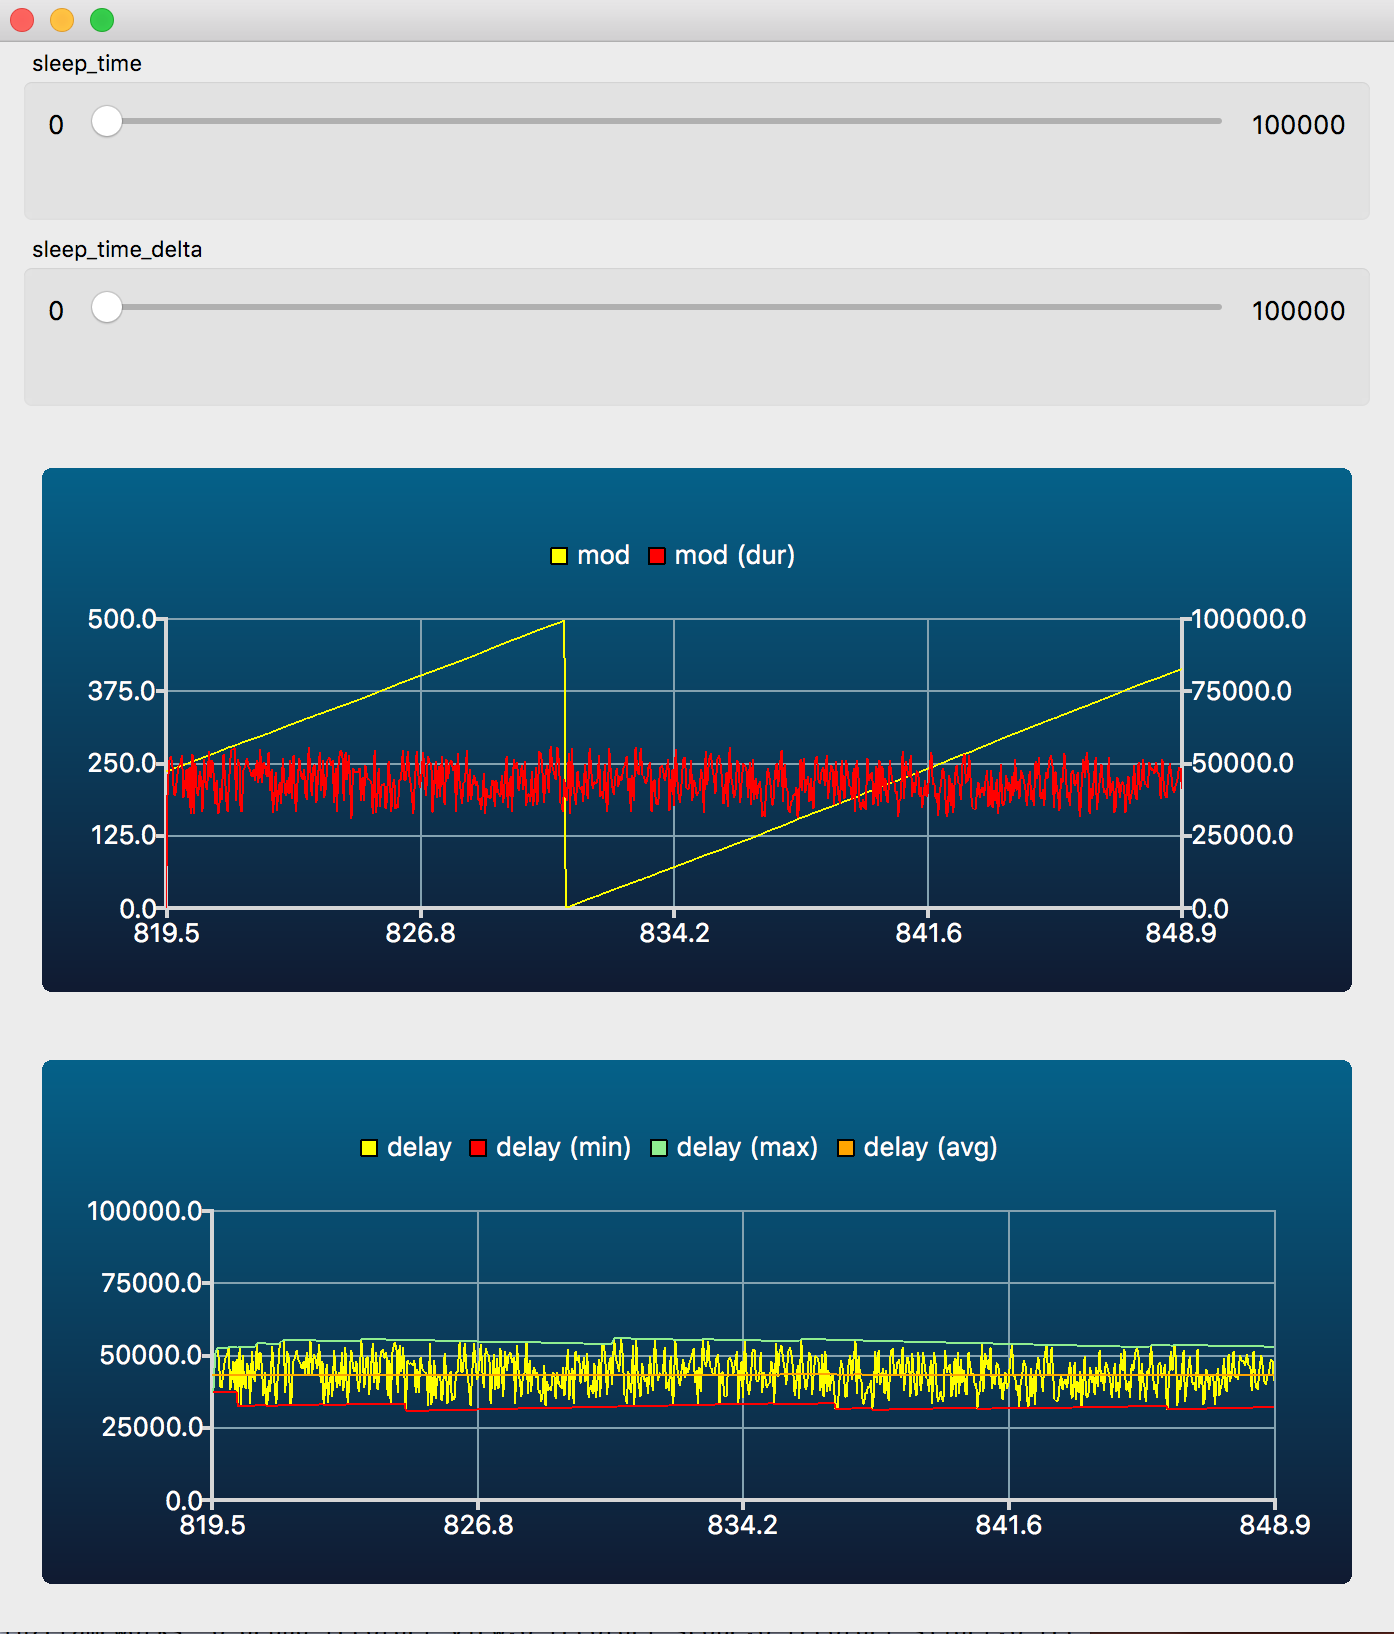
Task: Click 841.6 on delay chart x-axis
Action: (1009, 1525)
